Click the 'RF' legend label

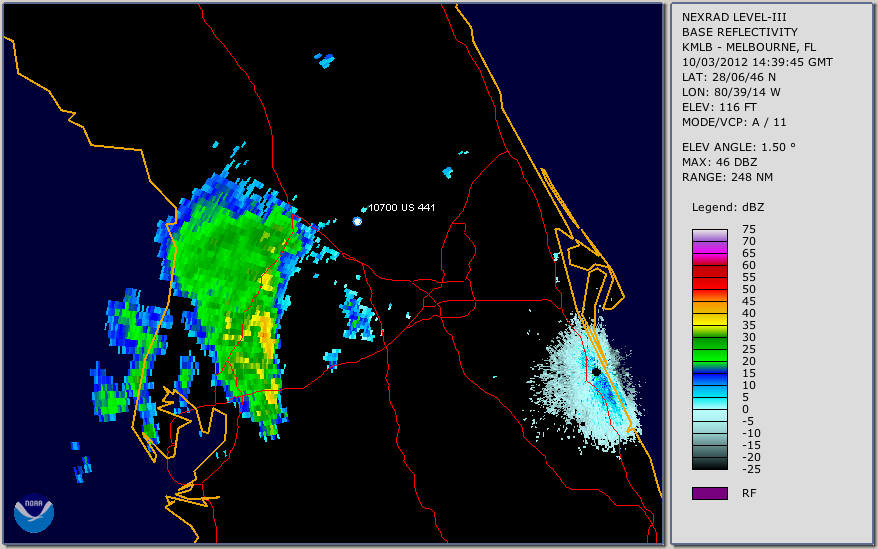tap(749, 493)
